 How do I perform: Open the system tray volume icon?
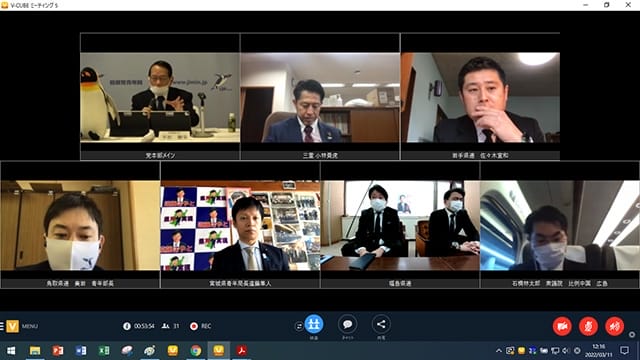tap(566, 351)
